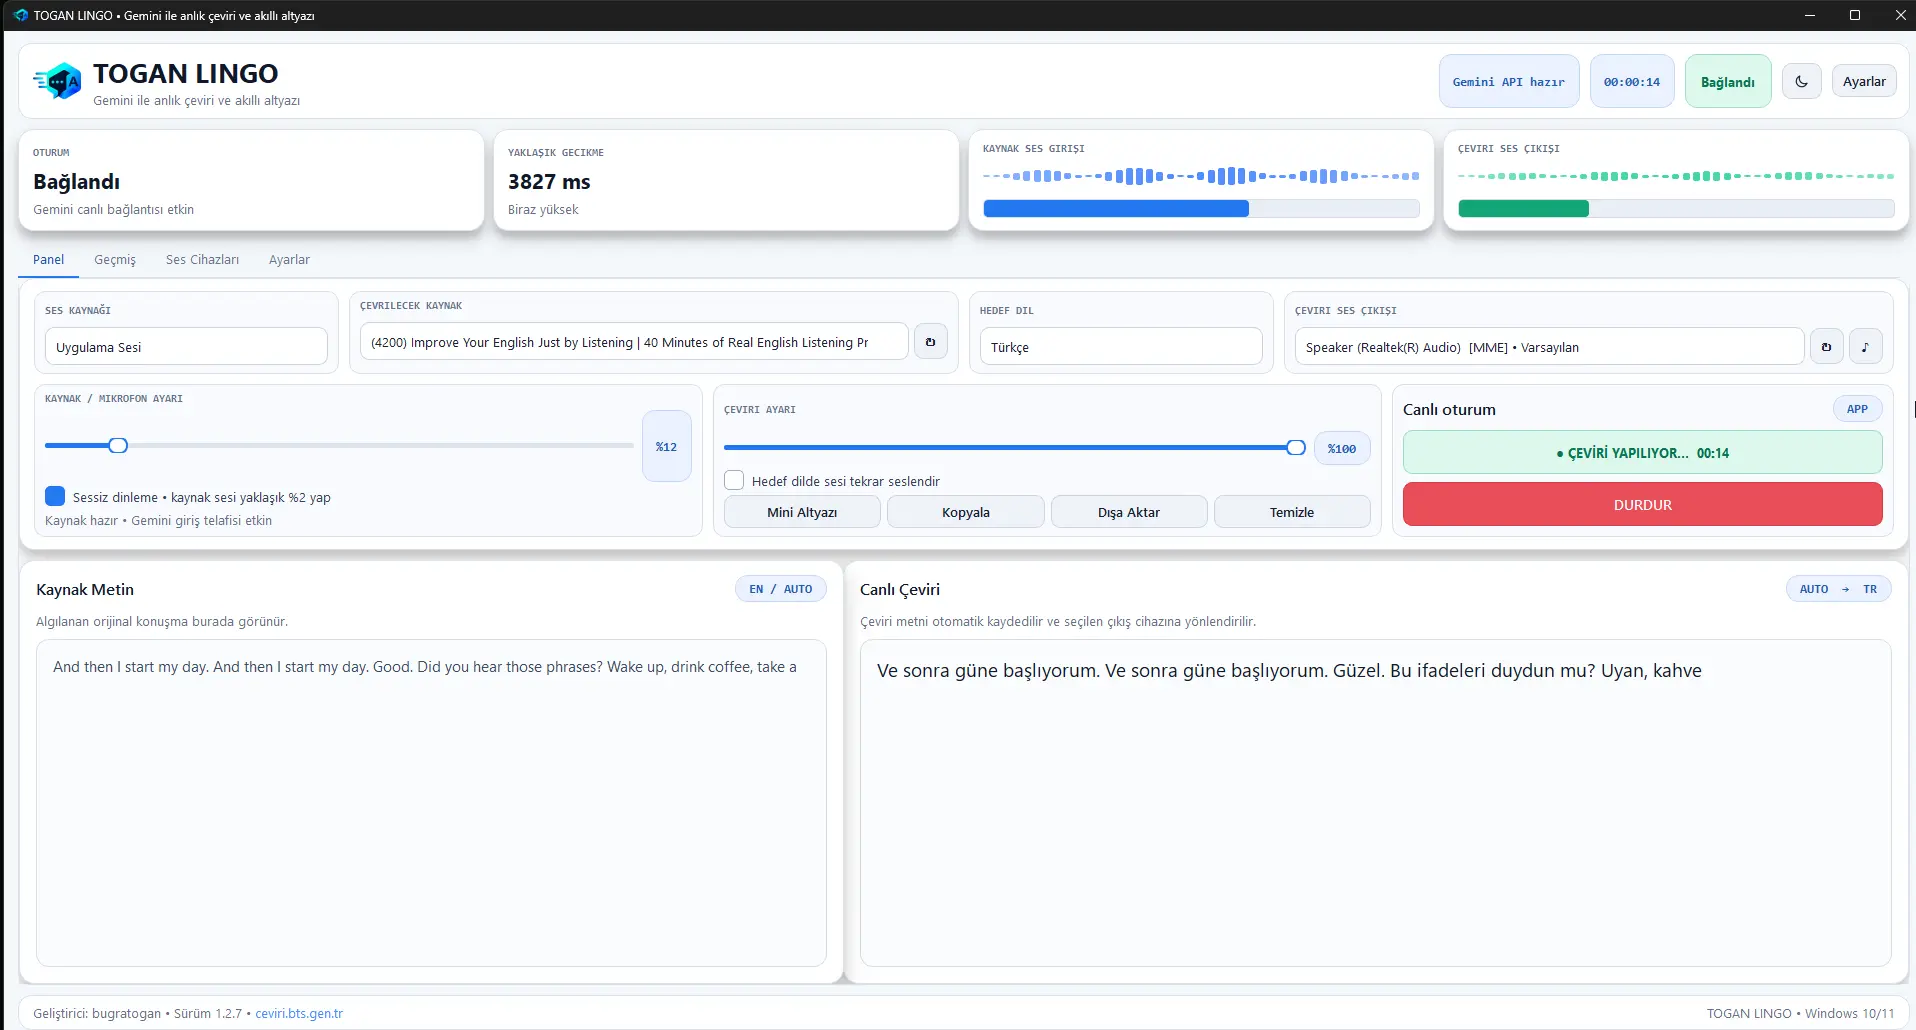This screenshot has height=1030, width=1916.
Task: Click the source audio input level bar
Action: 1201,208
